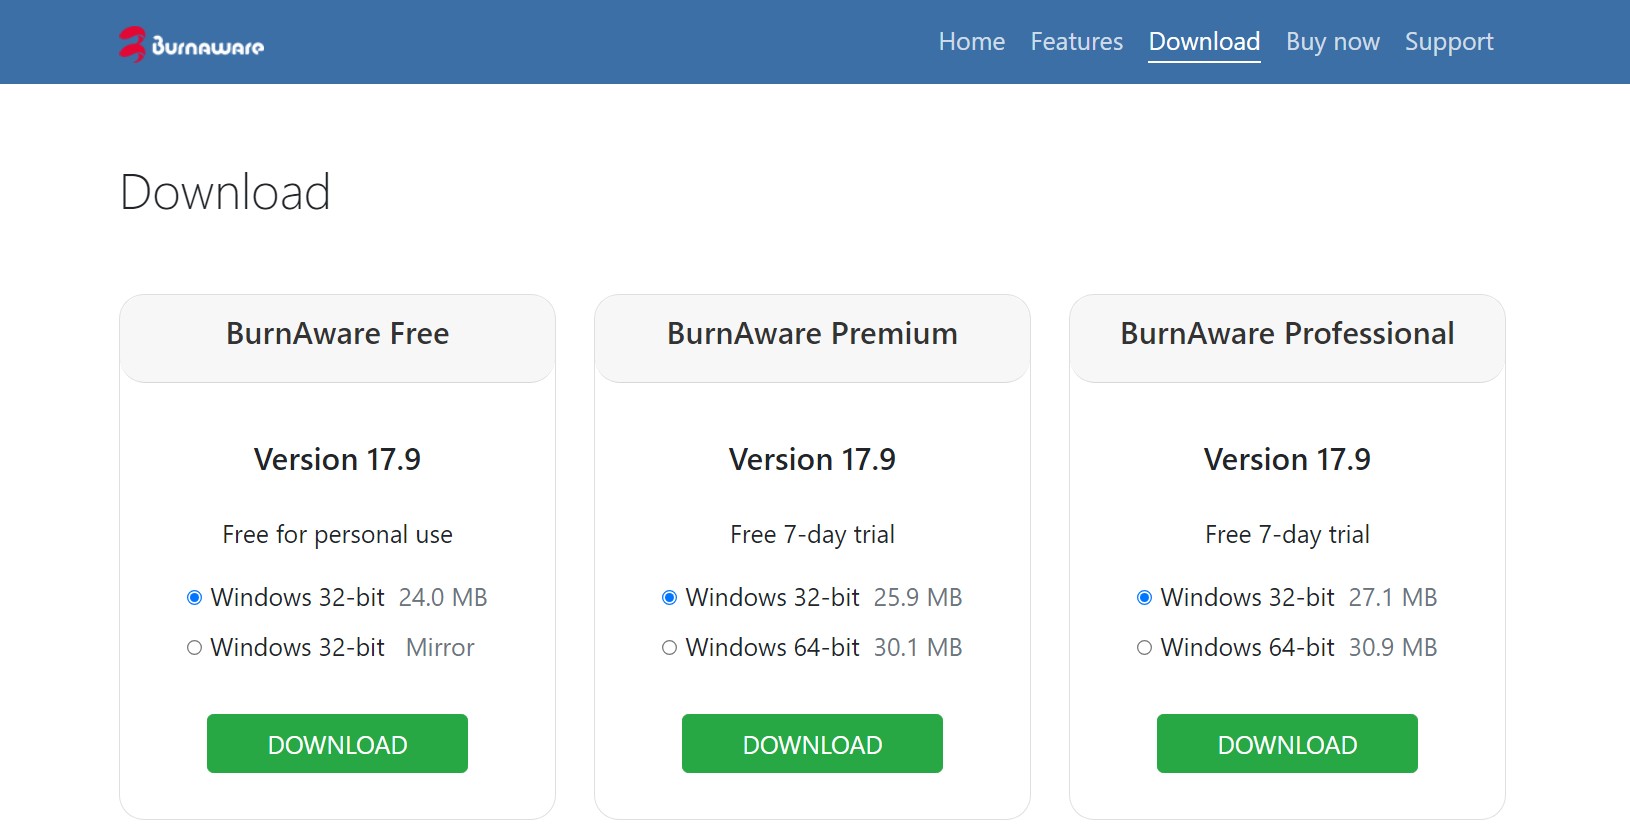
Task: Open the Buy now page
Action: pos(1332,42)
